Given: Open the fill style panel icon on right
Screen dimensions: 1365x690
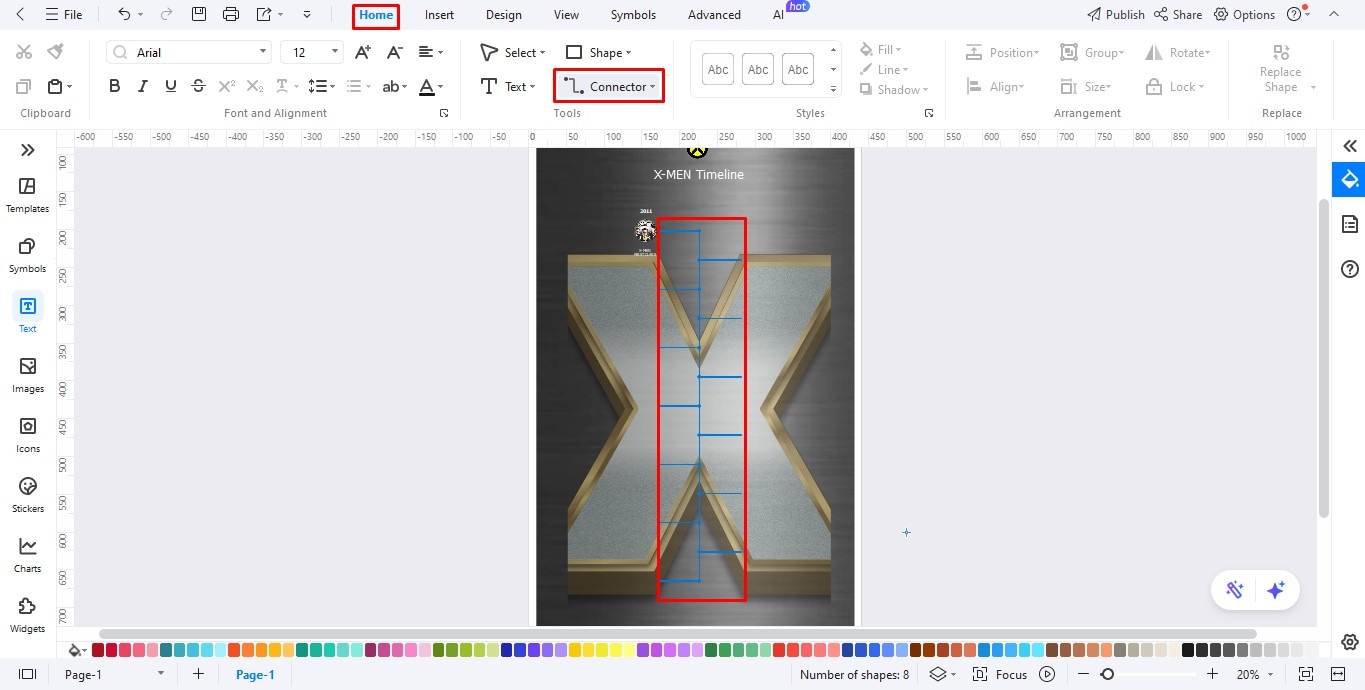Looking at the screenshot, I should pos(1350,180).
